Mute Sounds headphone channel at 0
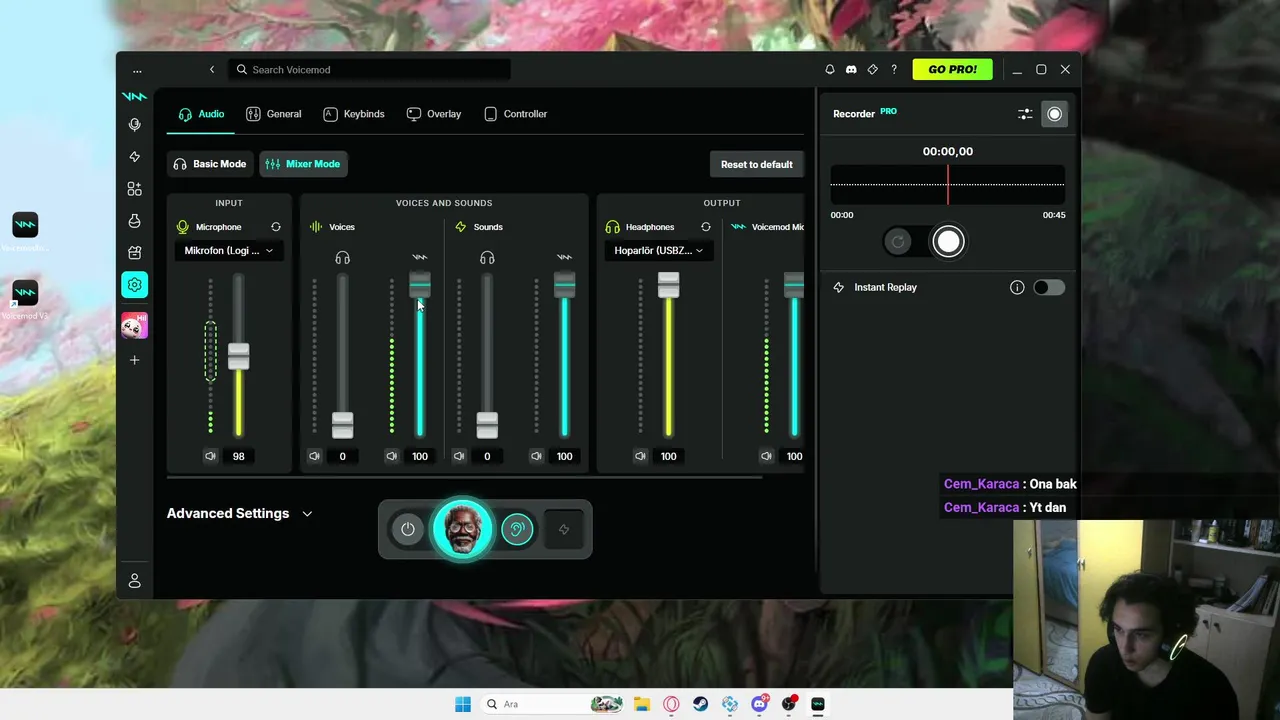The height and width of the screenshot is (720, 1280). (459, 456)
